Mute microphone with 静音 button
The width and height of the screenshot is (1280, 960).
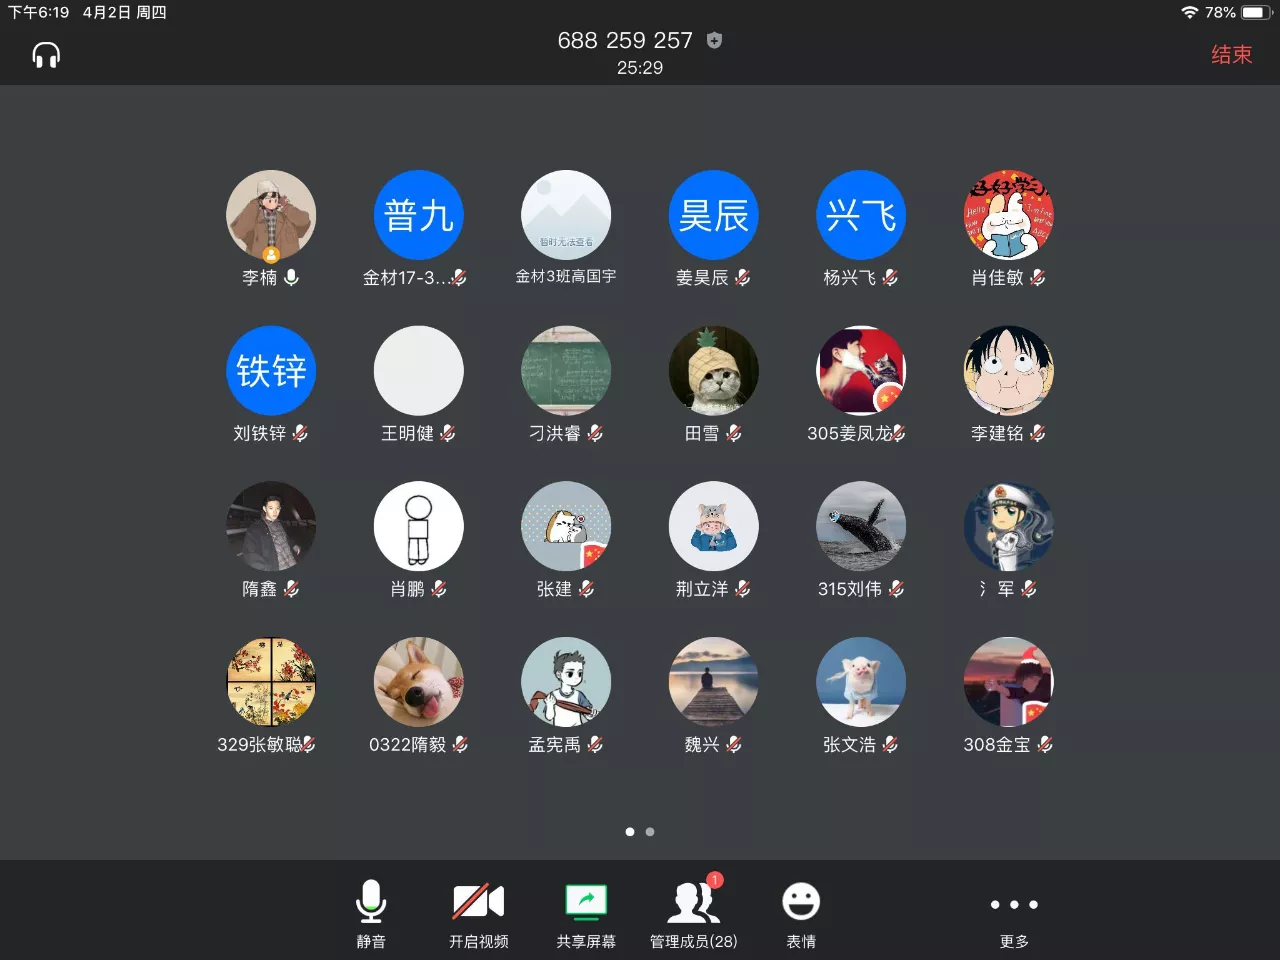[x=371, y=914]
